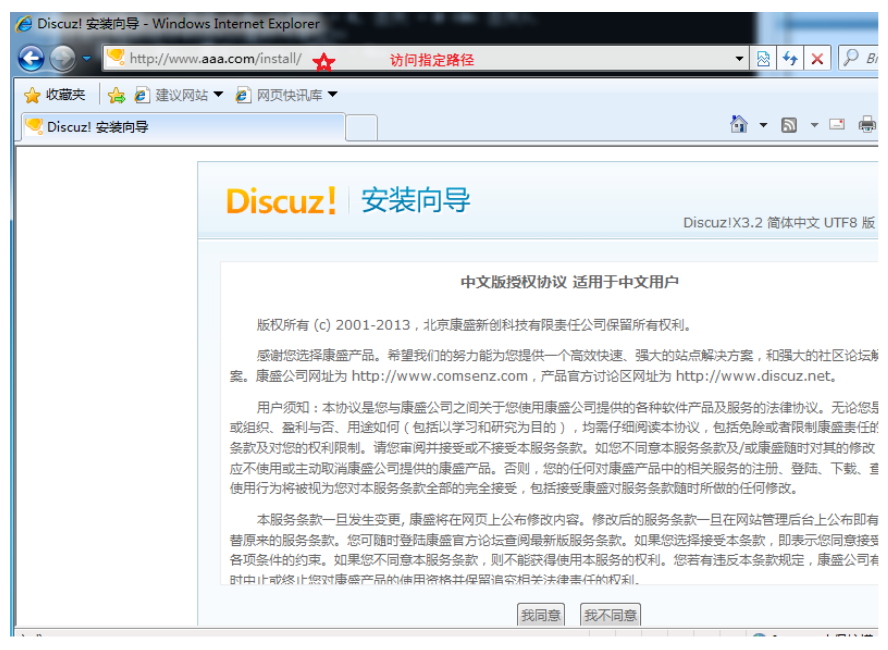
Task: Click the Add to Favorites Bar star icon
Action: point(117,95)
